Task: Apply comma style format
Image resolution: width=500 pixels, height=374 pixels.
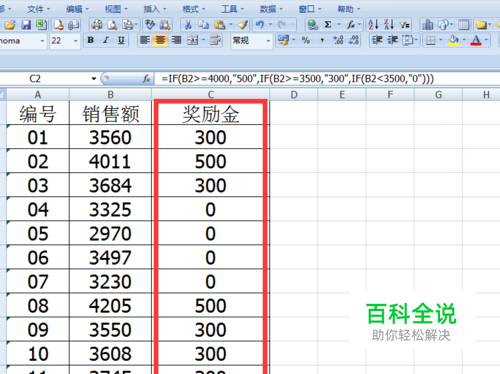Action: (x=322, y=41)
